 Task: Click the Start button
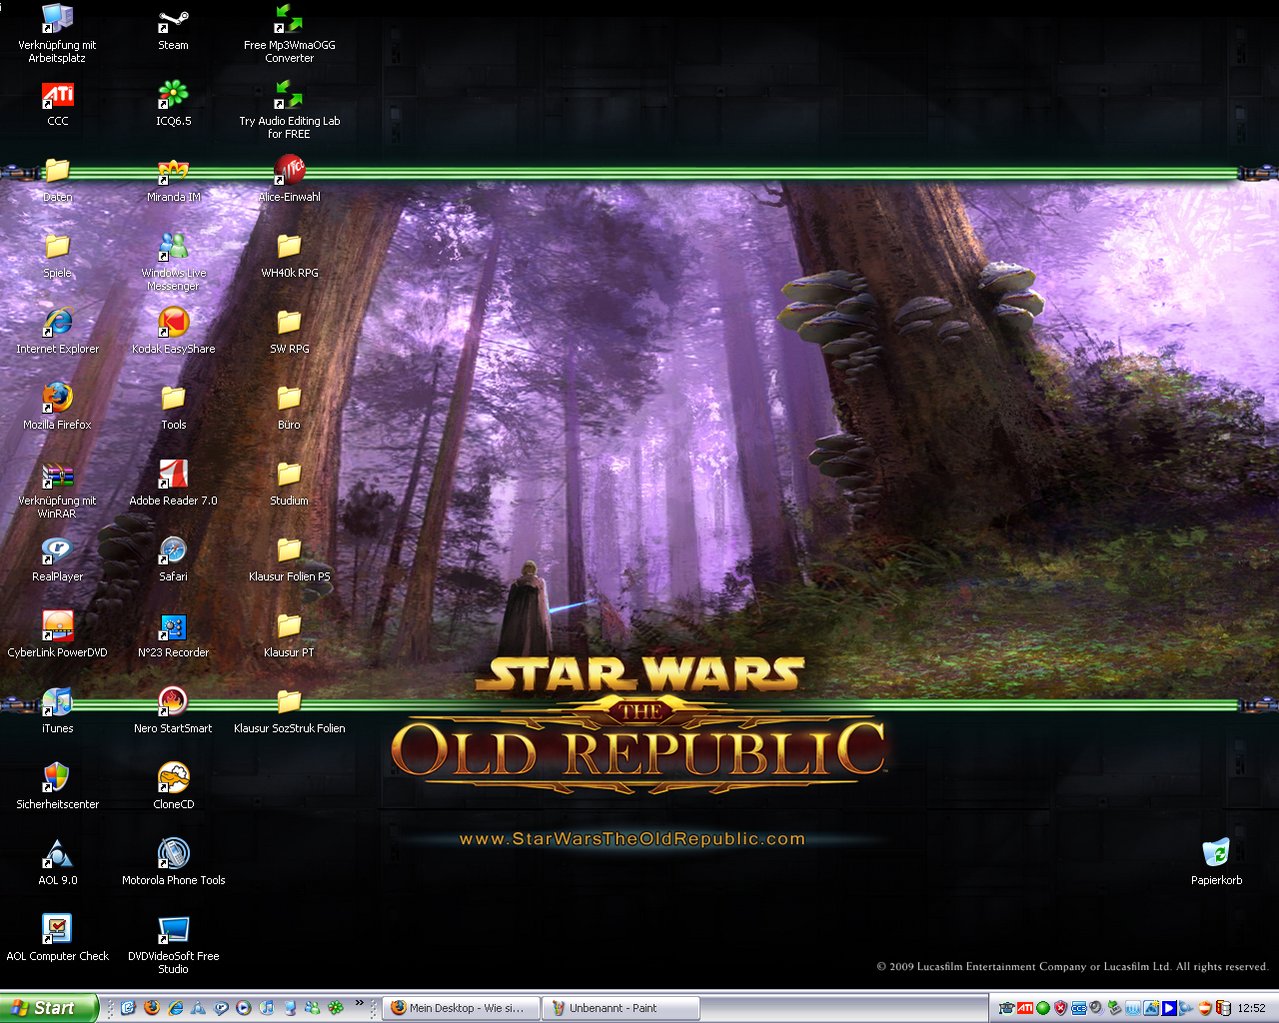[x=48, y=1008]
